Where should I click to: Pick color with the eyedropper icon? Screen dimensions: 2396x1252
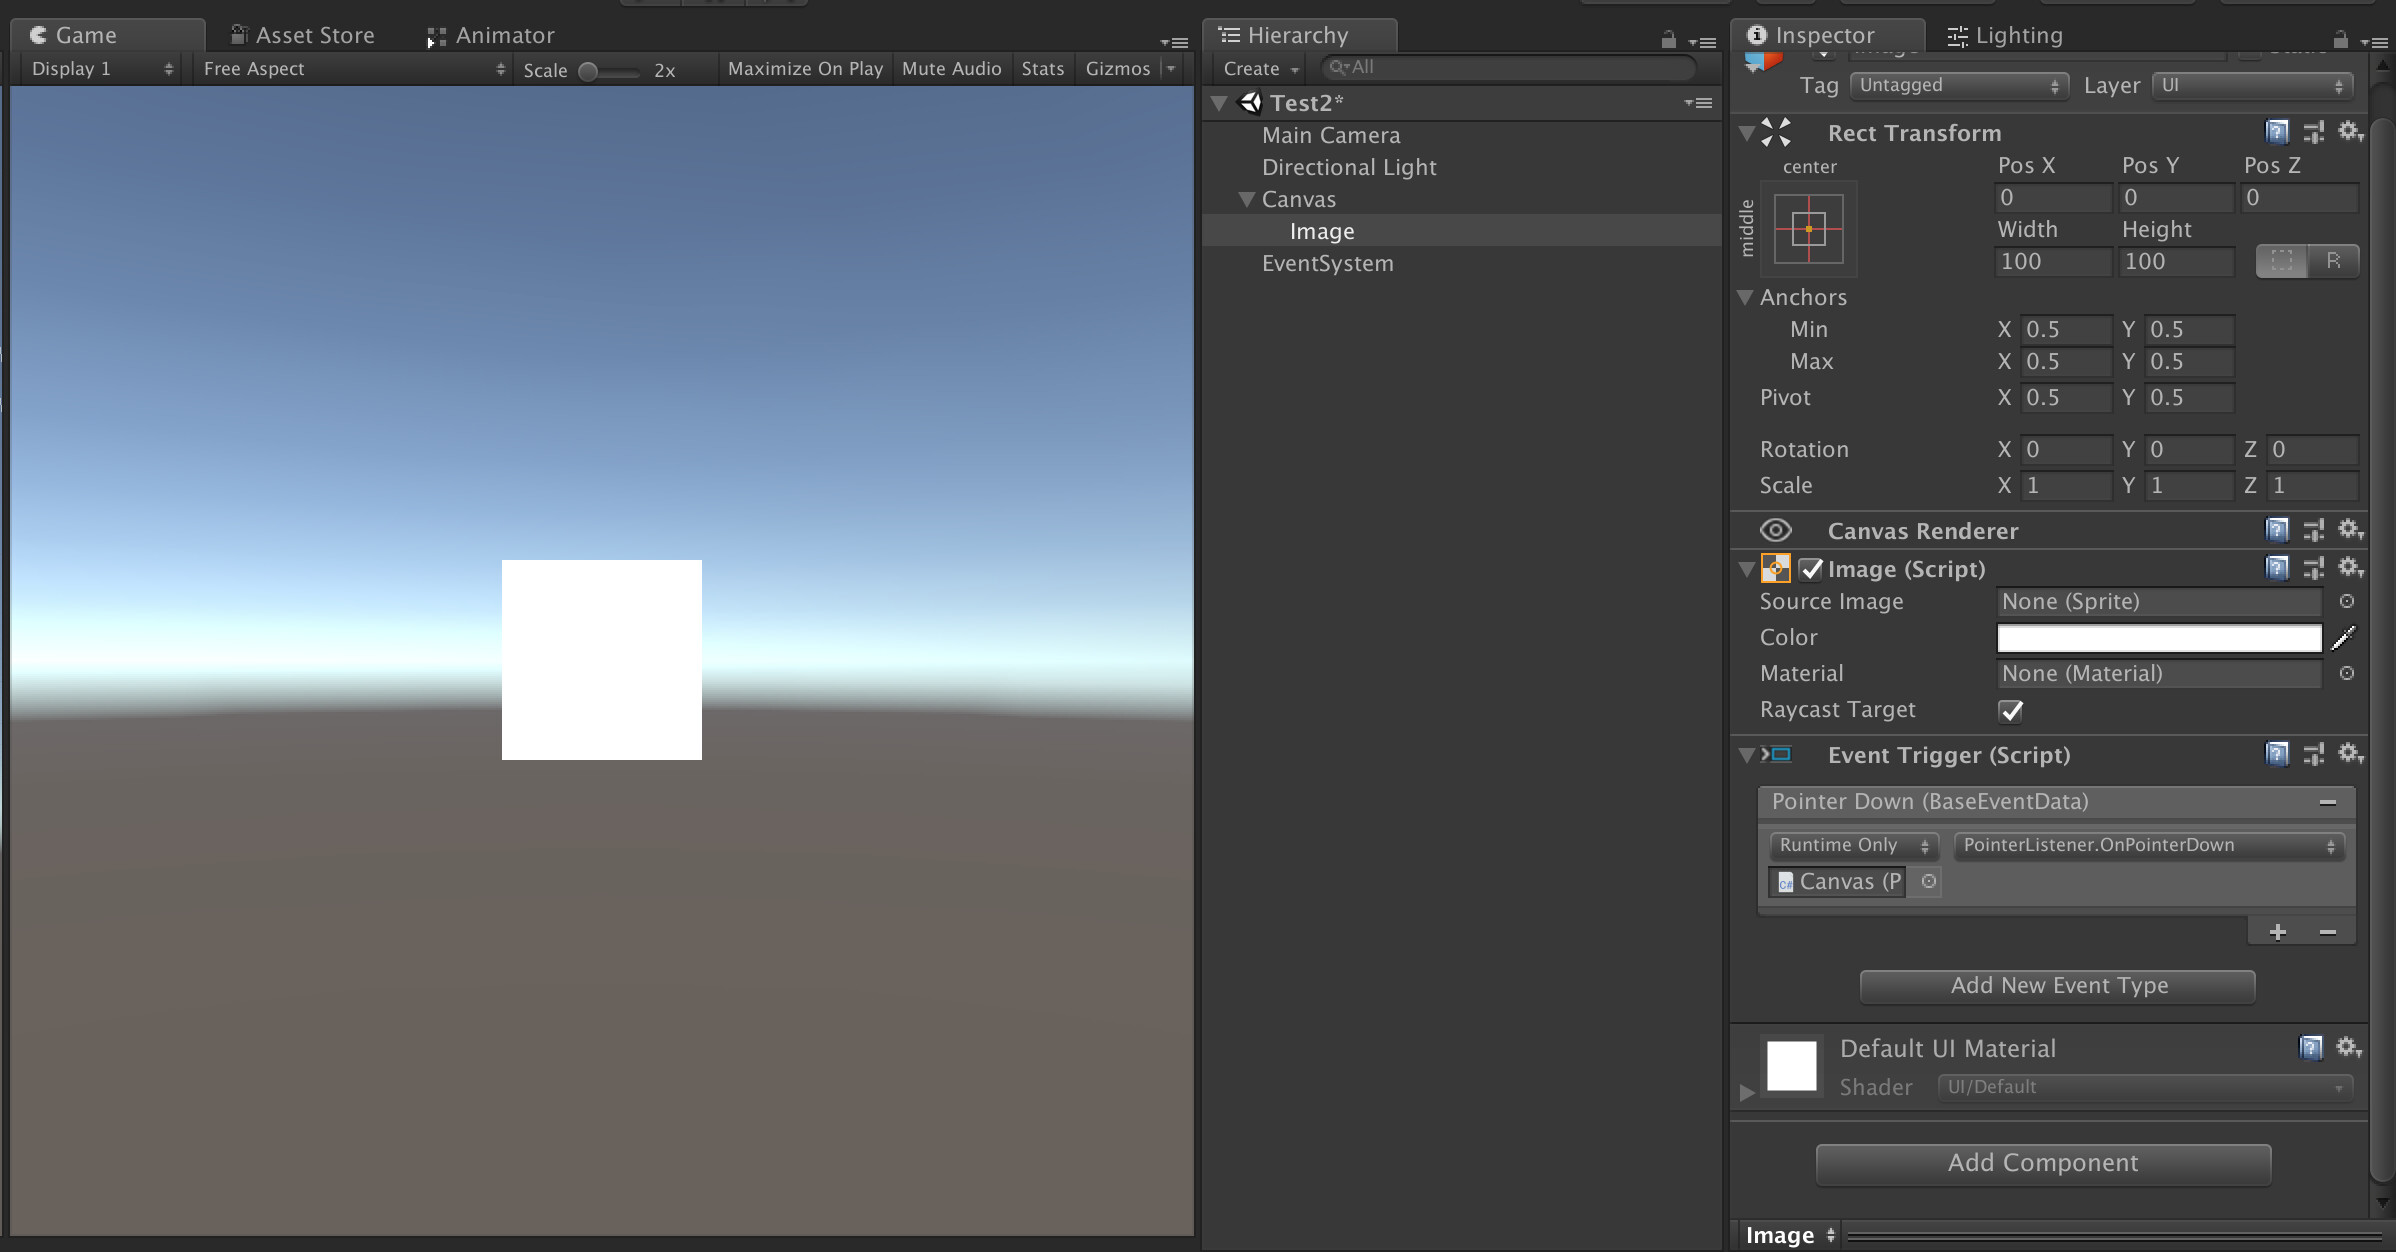coord(2345,638)
